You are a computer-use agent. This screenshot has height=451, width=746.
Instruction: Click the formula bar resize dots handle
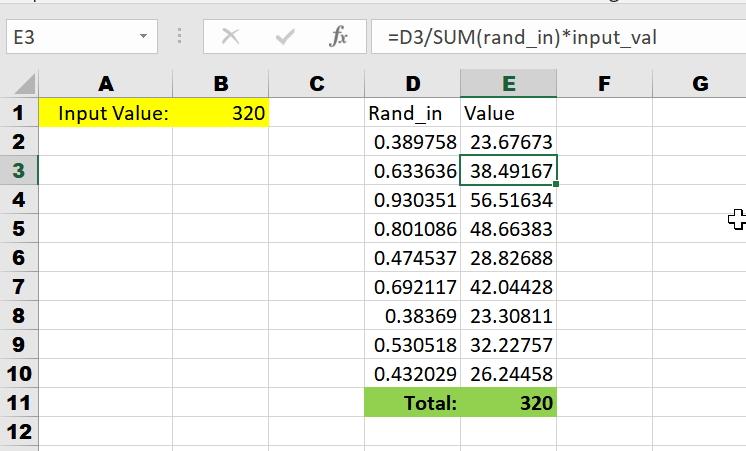click(x=179, y=36)
